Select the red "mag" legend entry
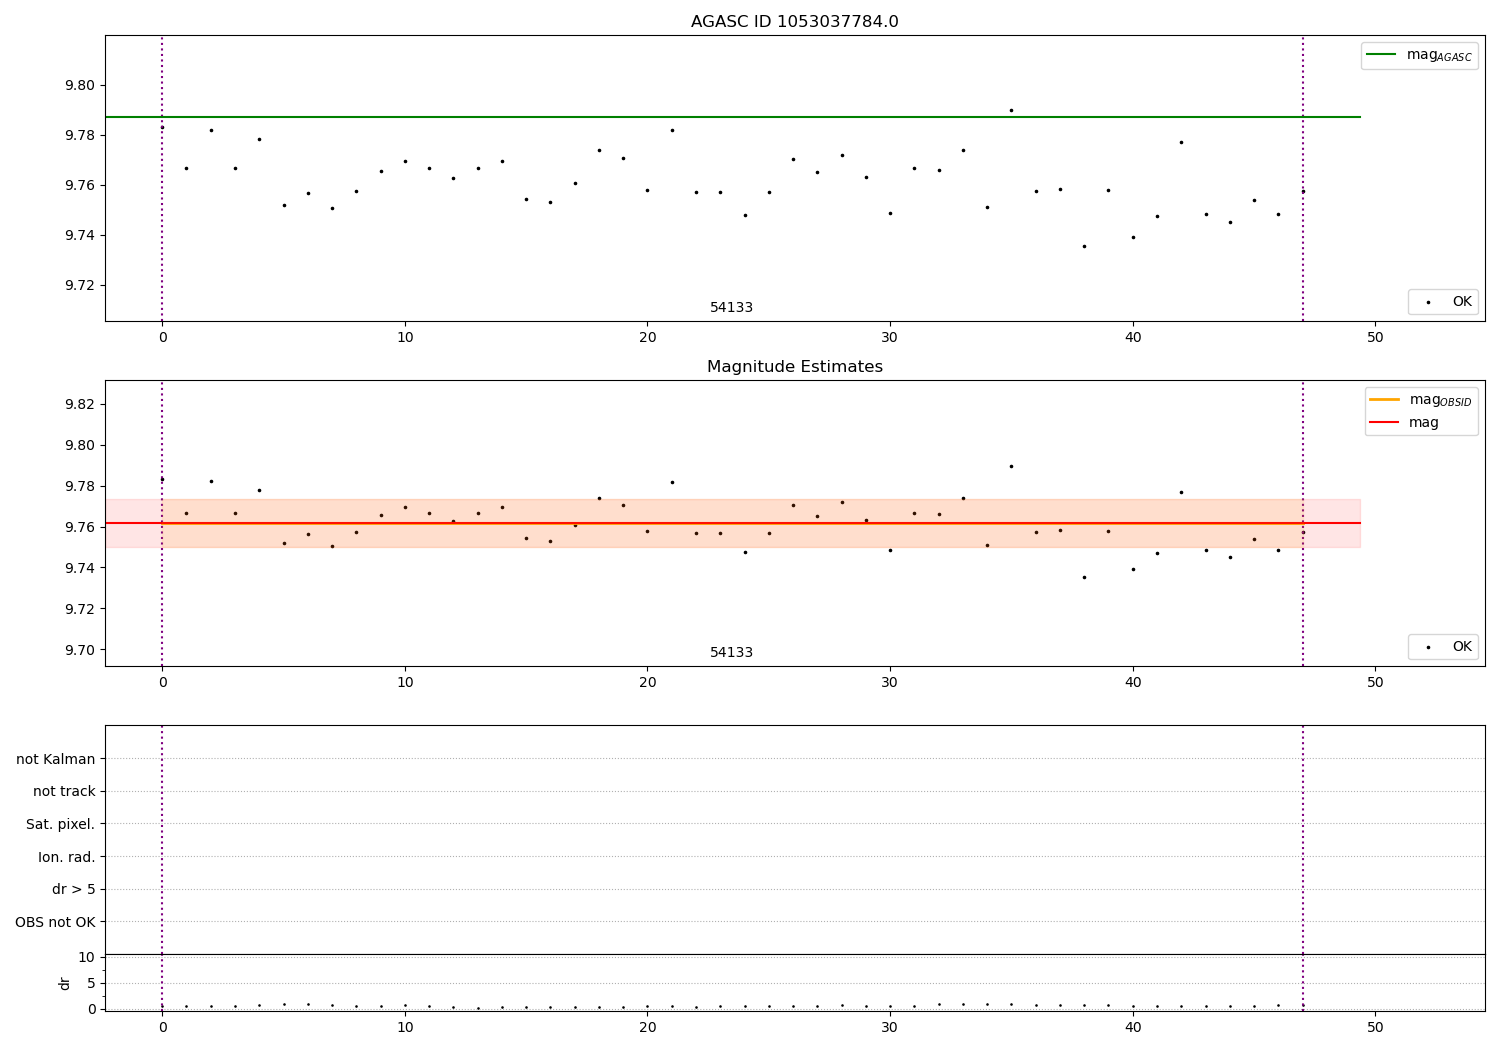 [1404, 422]
